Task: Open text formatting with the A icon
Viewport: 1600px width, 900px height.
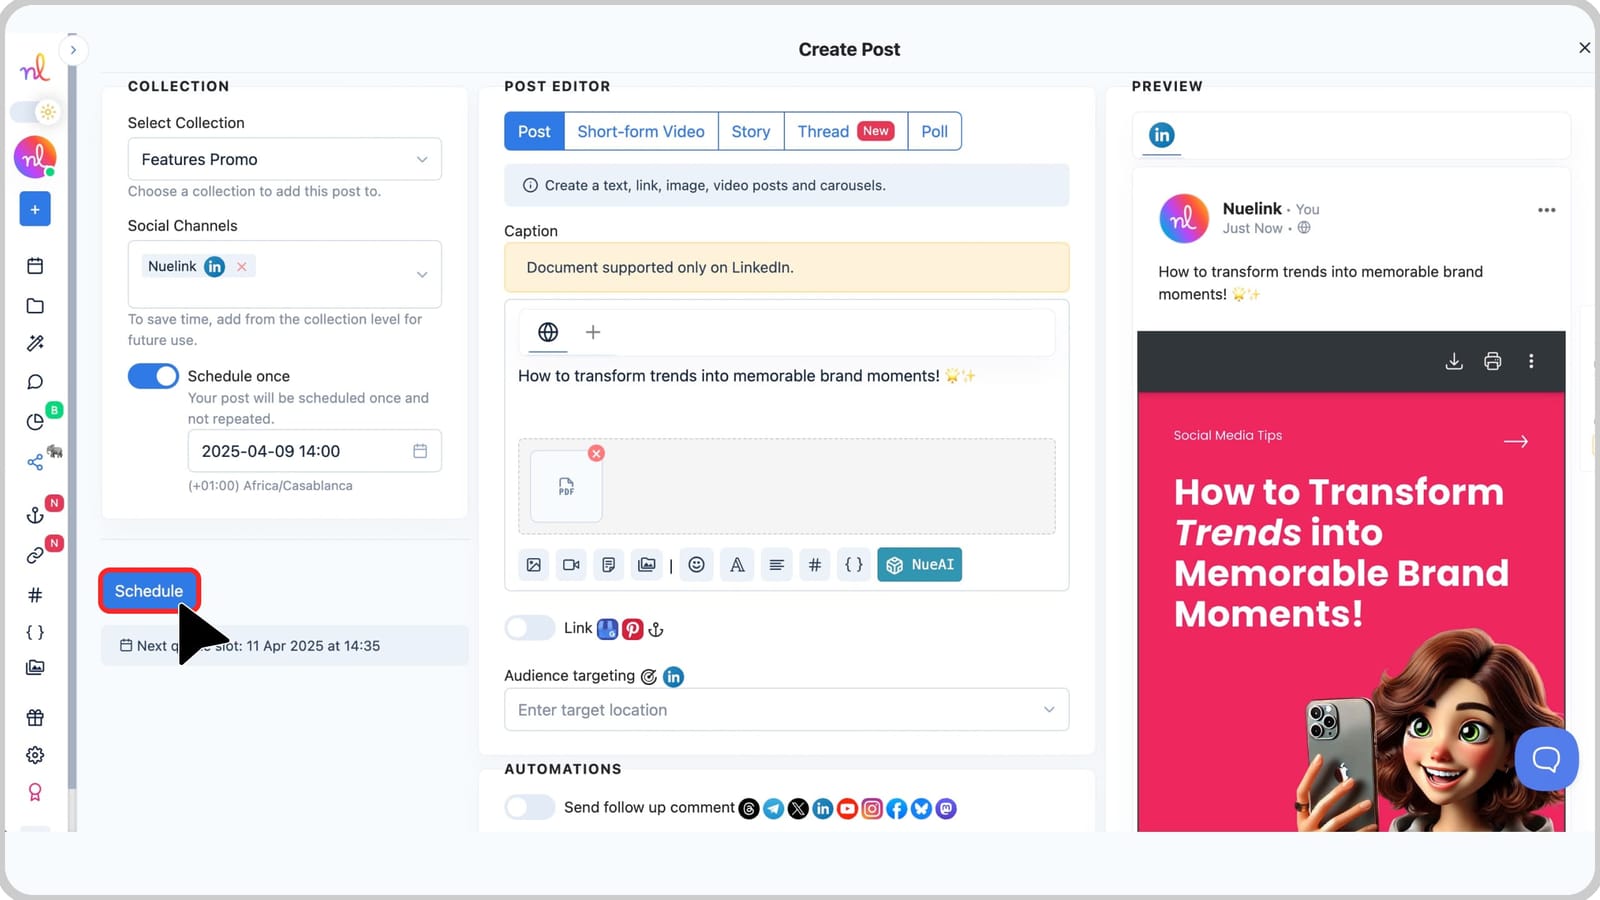Action: (x=737, y=565)
